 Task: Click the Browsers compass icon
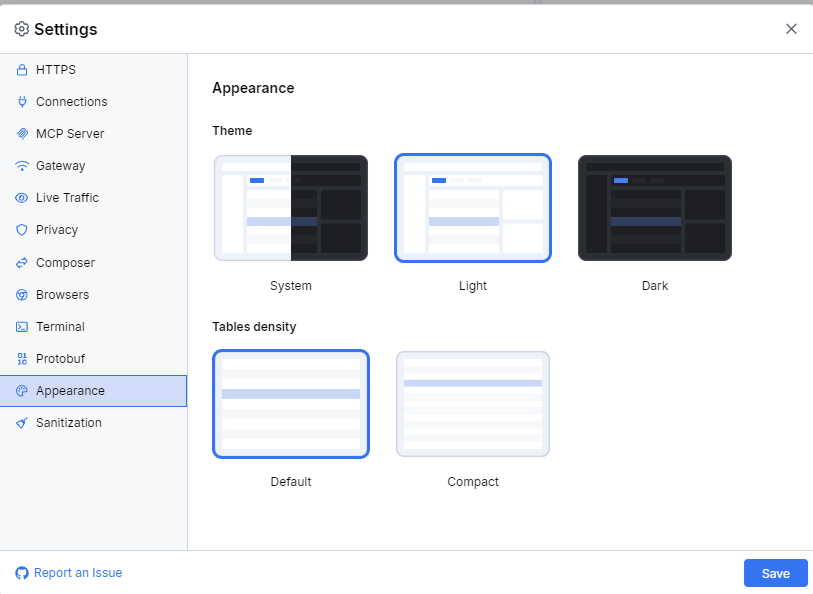coord(19,294)
